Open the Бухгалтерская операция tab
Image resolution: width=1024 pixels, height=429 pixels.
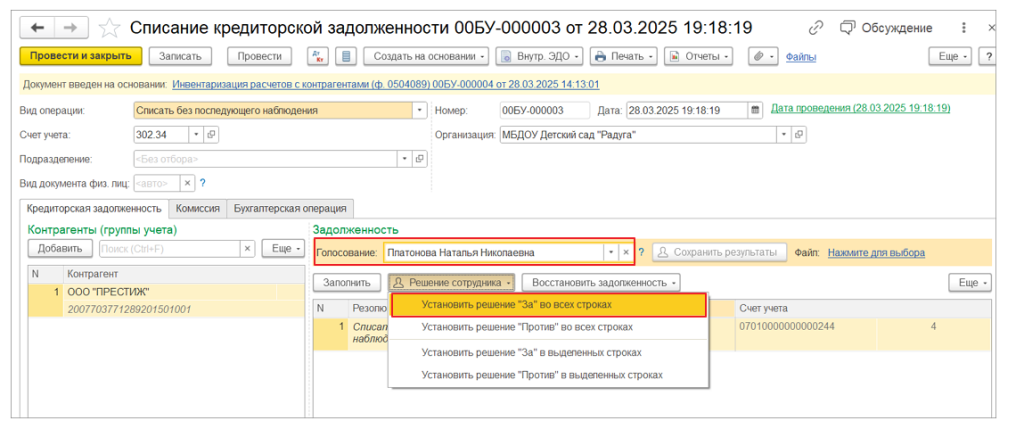289,208
